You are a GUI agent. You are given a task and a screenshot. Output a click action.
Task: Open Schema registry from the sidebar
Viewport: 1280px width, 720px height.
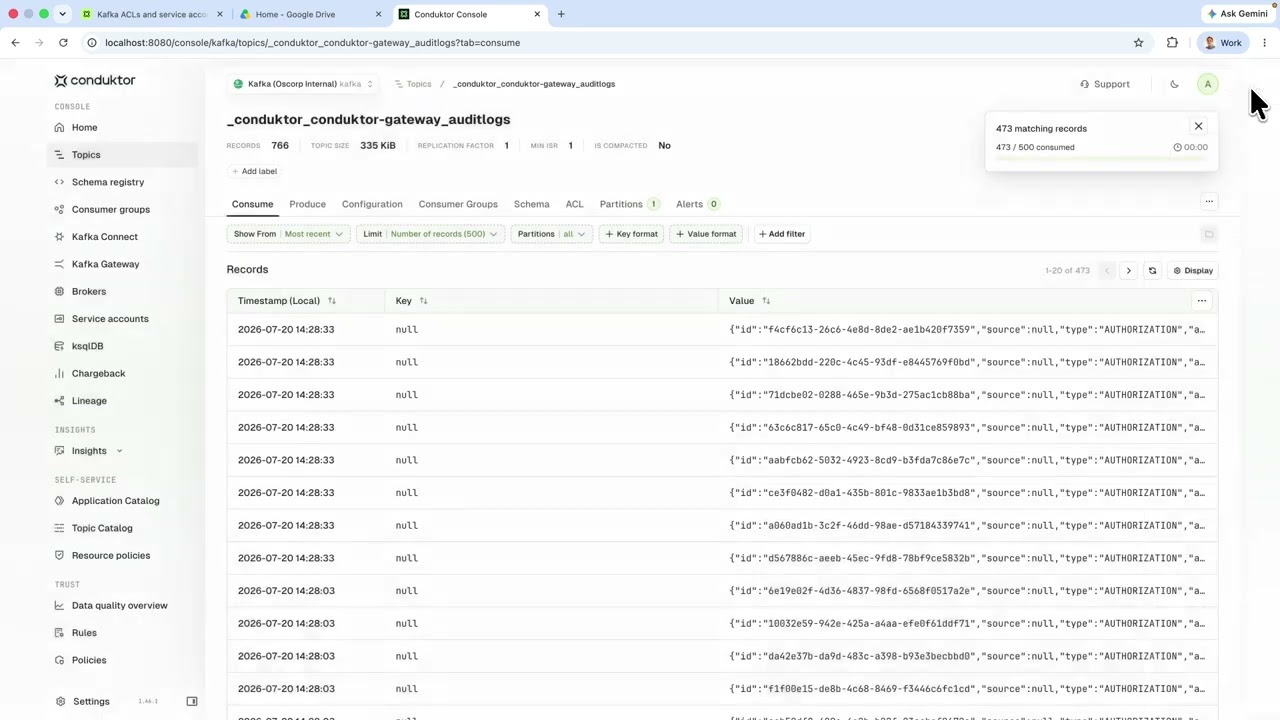pyautogui.click(x=108, y=182)
